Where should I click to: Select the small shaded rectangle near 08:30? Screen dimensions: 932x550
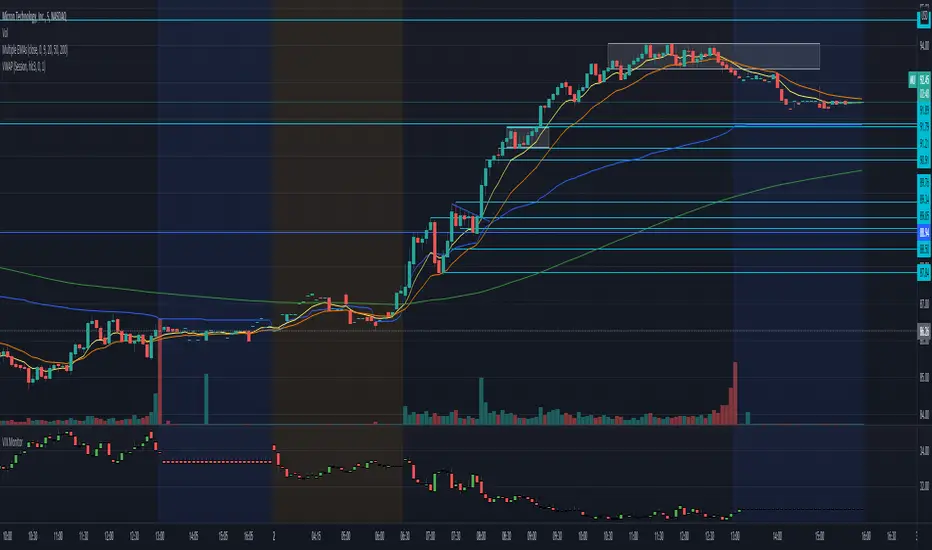pyautogui.click(x=527, y=137)
